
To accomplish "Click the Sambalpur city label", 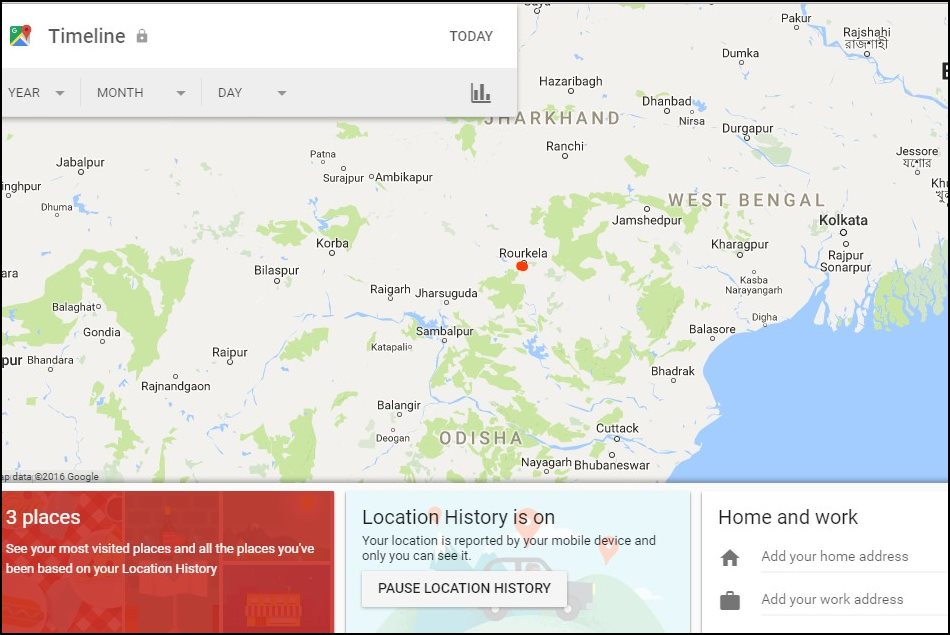I will pyautogui.click(x=445, y=331).
